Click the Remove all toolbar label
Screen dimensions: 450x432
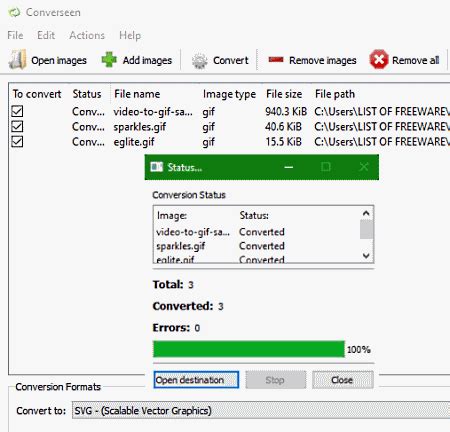(x=415, y=60)
